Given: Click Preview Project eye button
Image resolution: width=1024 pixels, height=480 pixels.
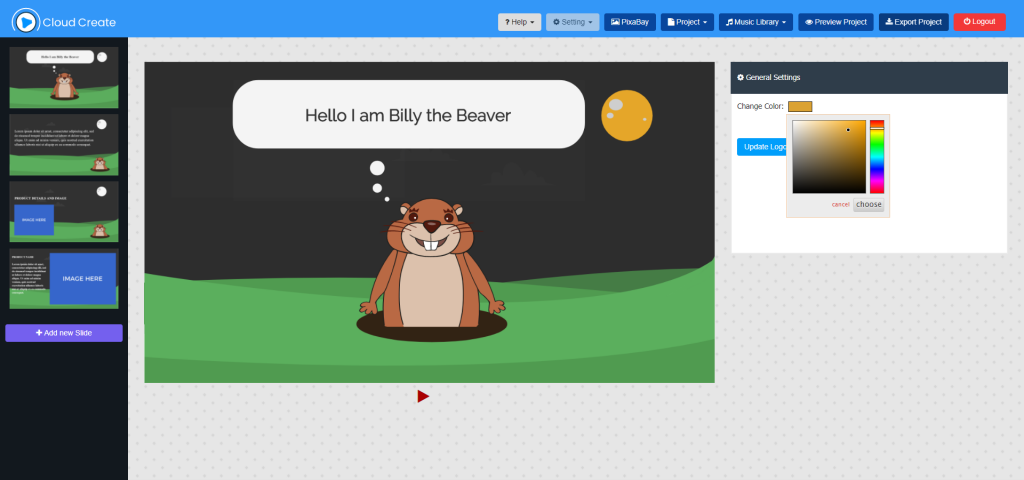Looking at the screenshot, I should pyautogui.click(x=836, y=22).
